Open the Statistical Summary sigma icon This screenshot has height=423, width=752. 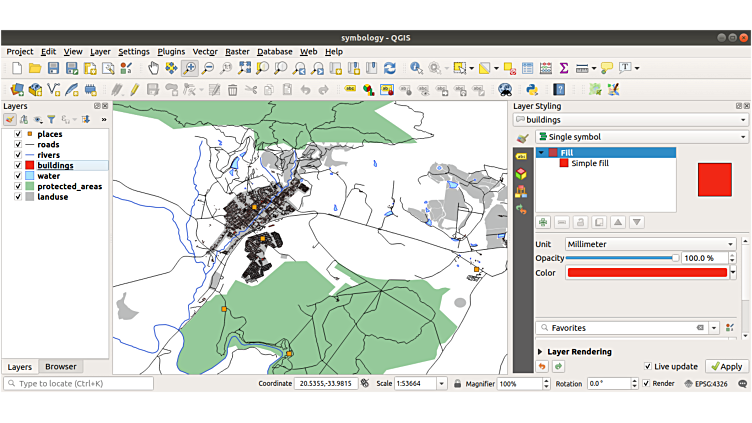563,68
